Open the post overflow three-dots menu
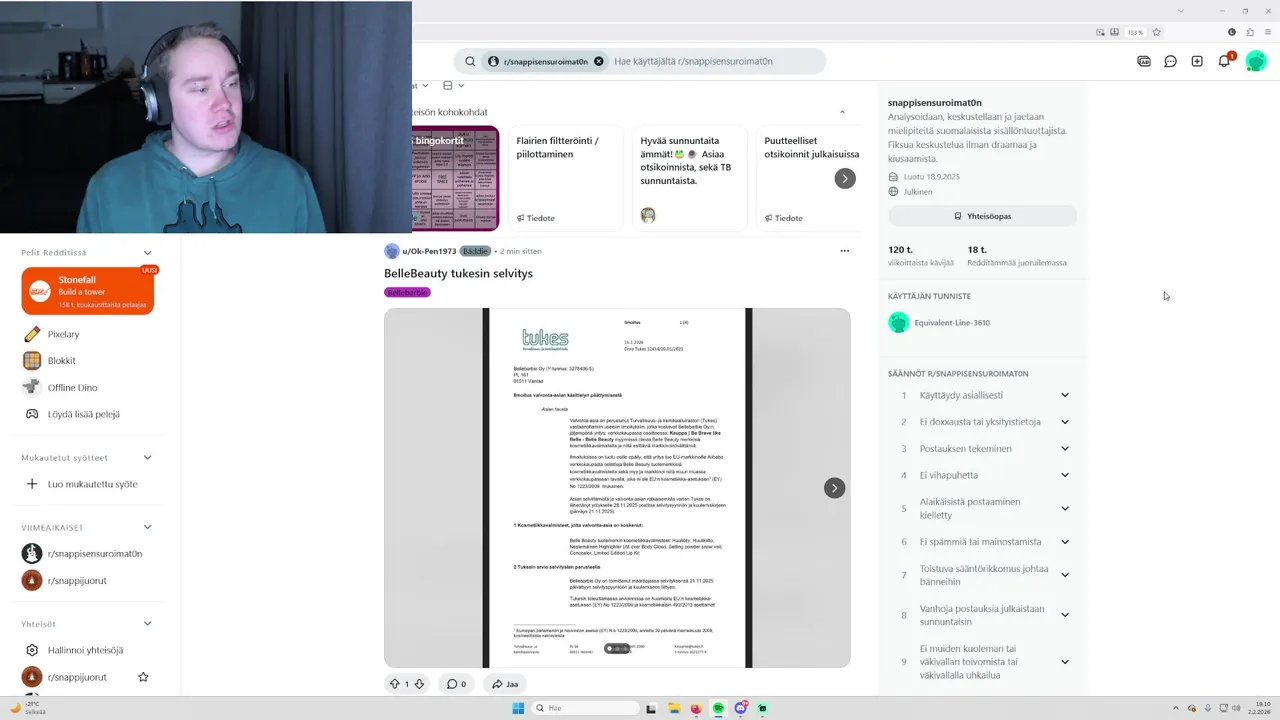This screenshot has height=720, width=1280. 844,251
